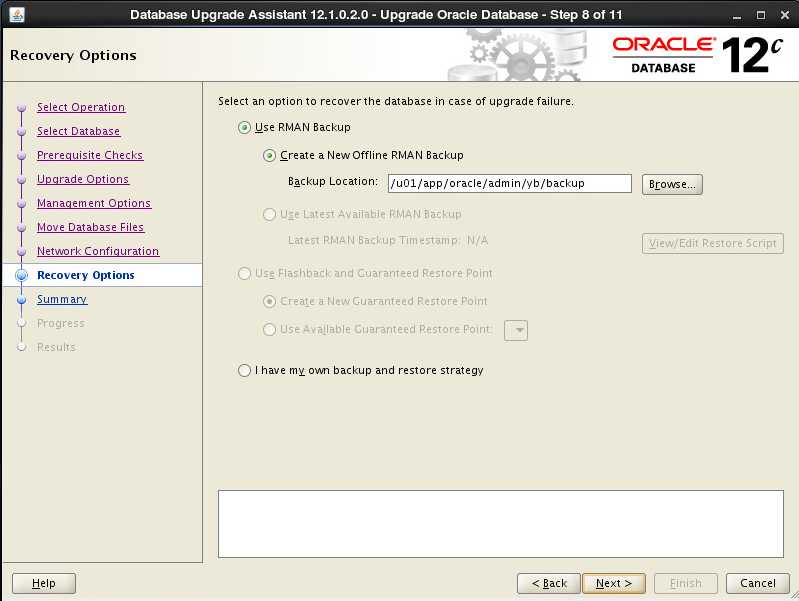Screen dimensions: 799x601
Task: Choose Create a New Offline RMAN Backup
Action: 270,155
